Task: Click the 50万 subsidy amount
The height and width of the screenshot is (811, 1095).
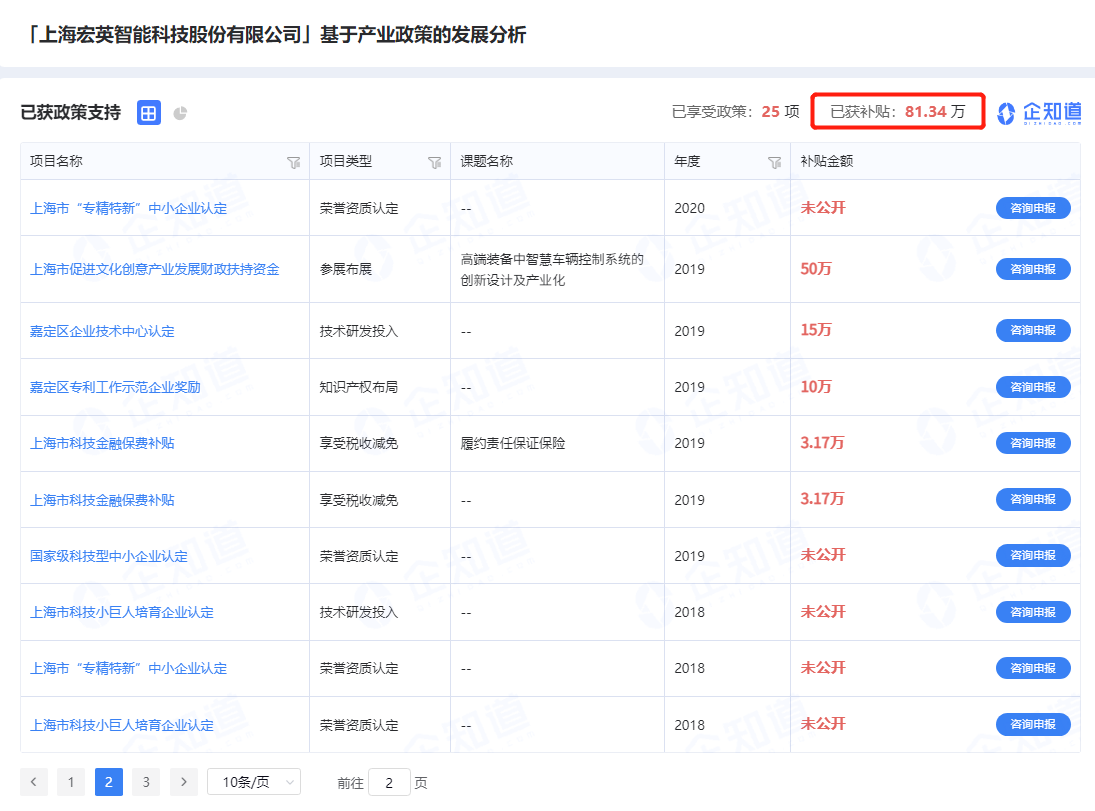Action: [x=816, y=269]
